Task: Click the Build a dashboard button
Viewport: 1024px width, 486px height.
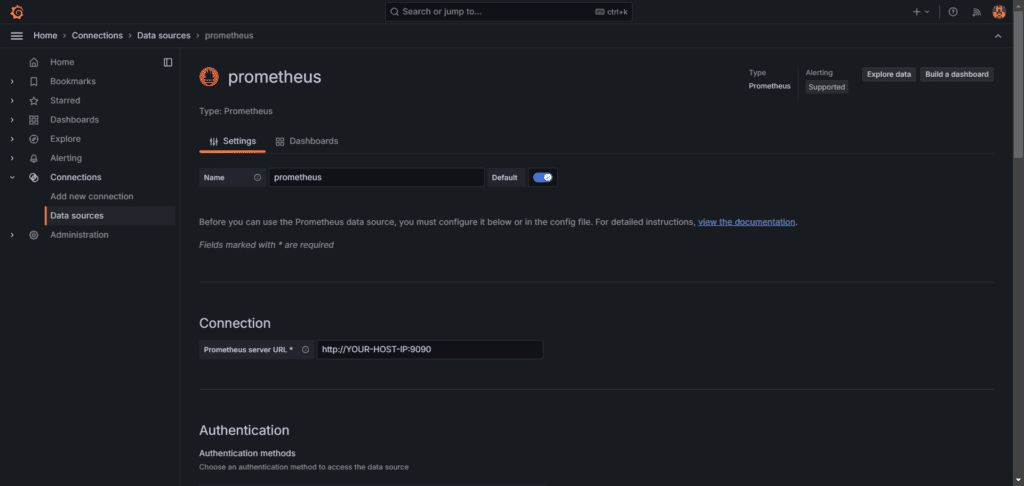Action: (957, 74)
